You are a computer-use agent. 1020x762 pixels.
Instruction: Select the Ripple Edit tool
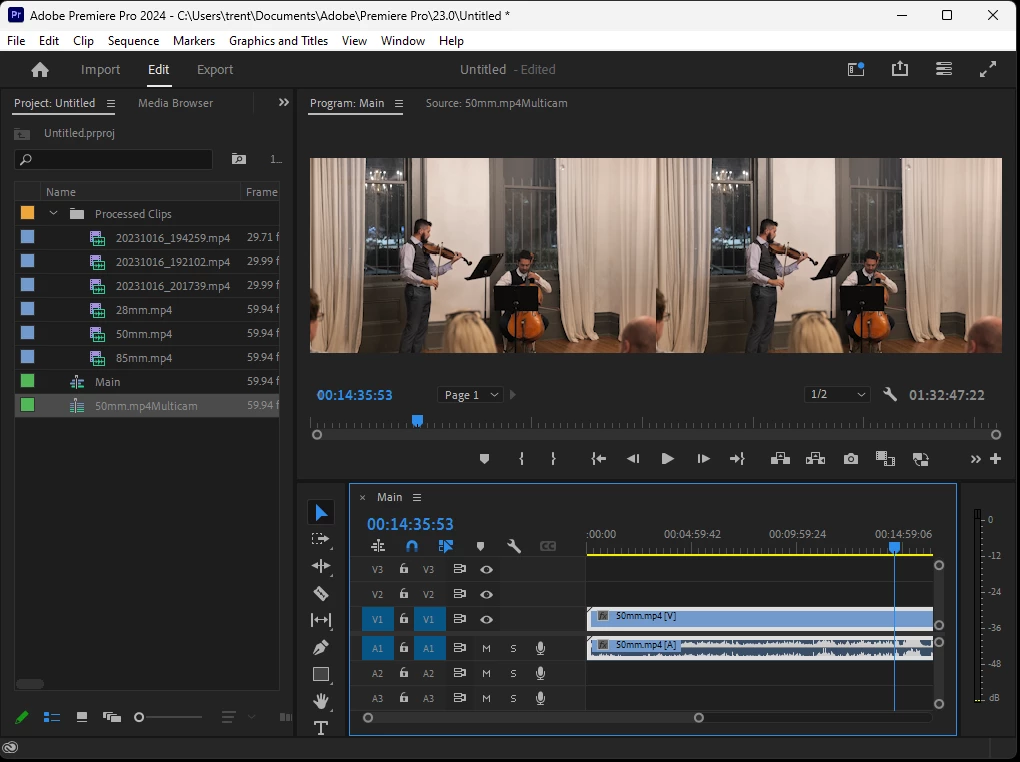click(x=321, y=567)
